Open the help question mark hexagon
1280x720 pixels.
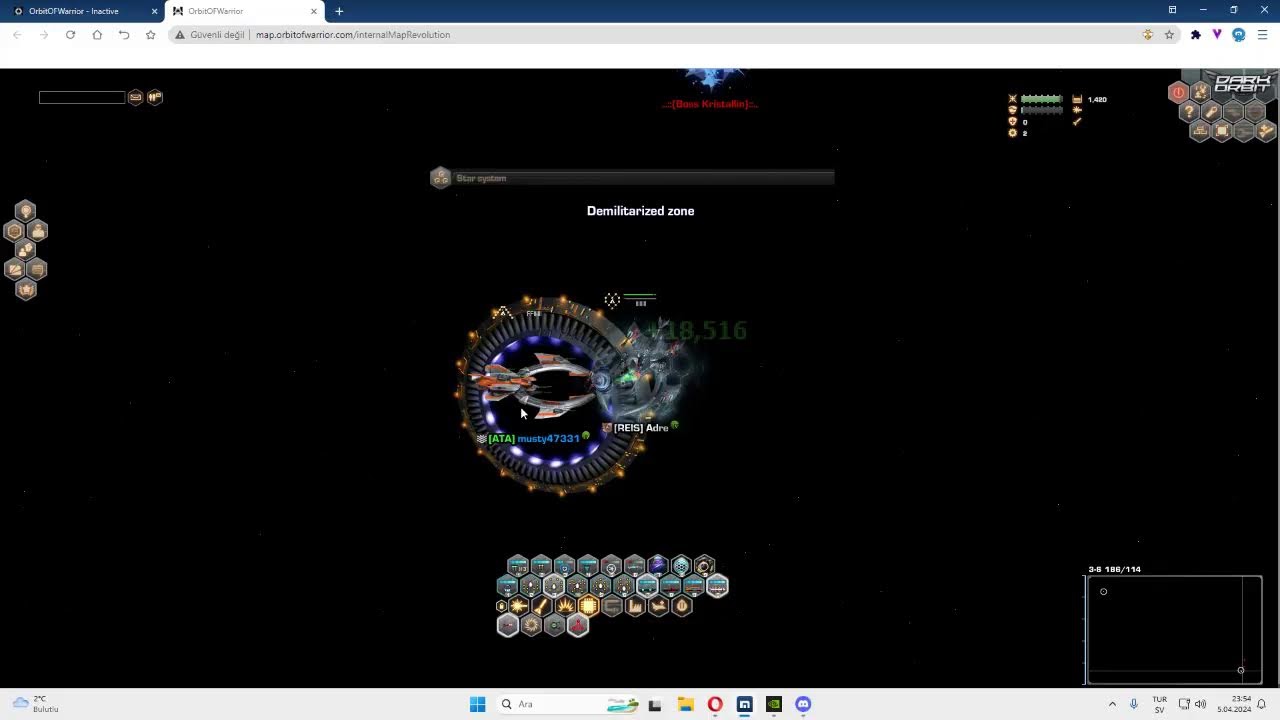(x=1189, y=112)
